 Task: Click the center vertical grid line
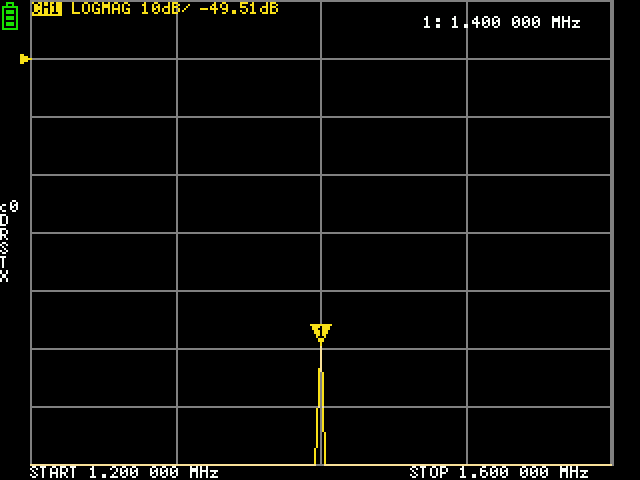coord(320,200)
